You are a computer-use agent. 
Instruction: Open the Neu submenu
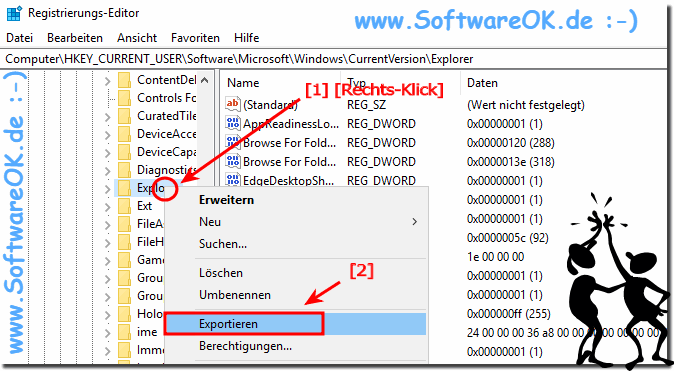(x=295, y=222)
